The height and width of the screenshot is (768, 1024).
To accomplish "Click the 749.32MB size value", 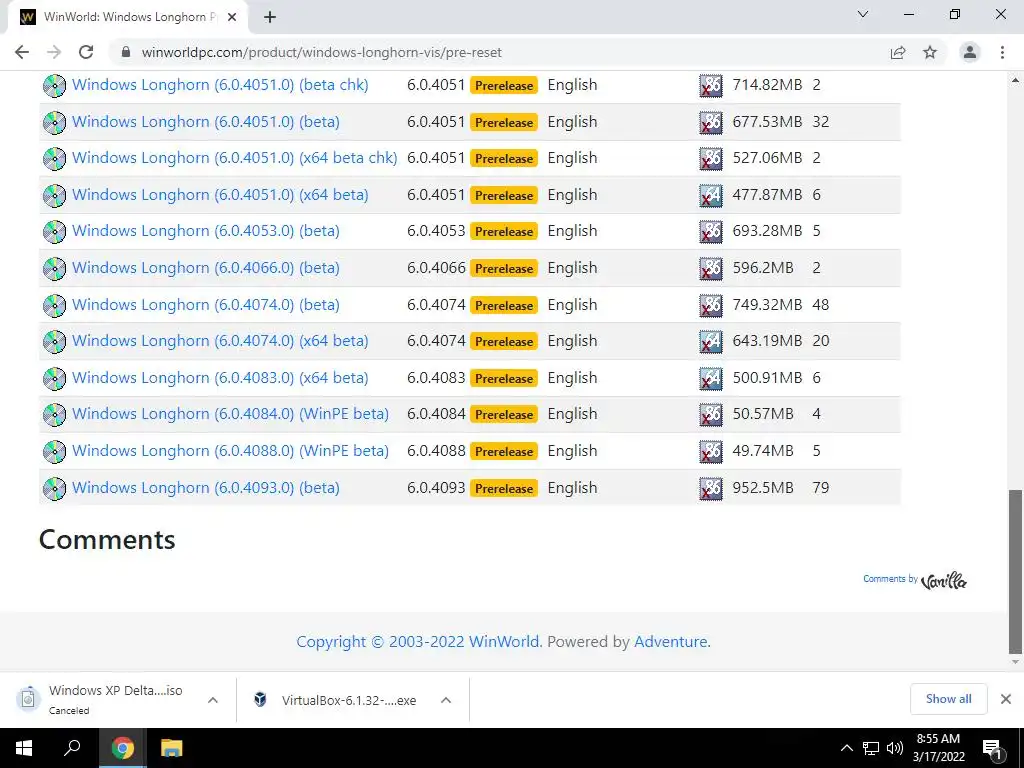I will click(767, 305).
